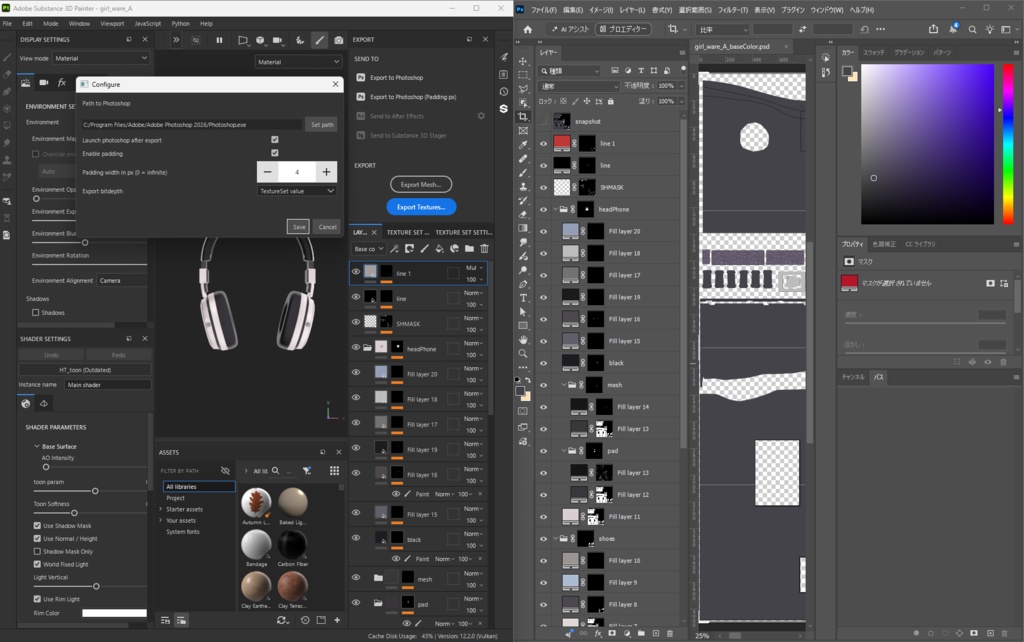Delete layer using Painter trash icon
1024x642 pixels.
click(484, 248)
